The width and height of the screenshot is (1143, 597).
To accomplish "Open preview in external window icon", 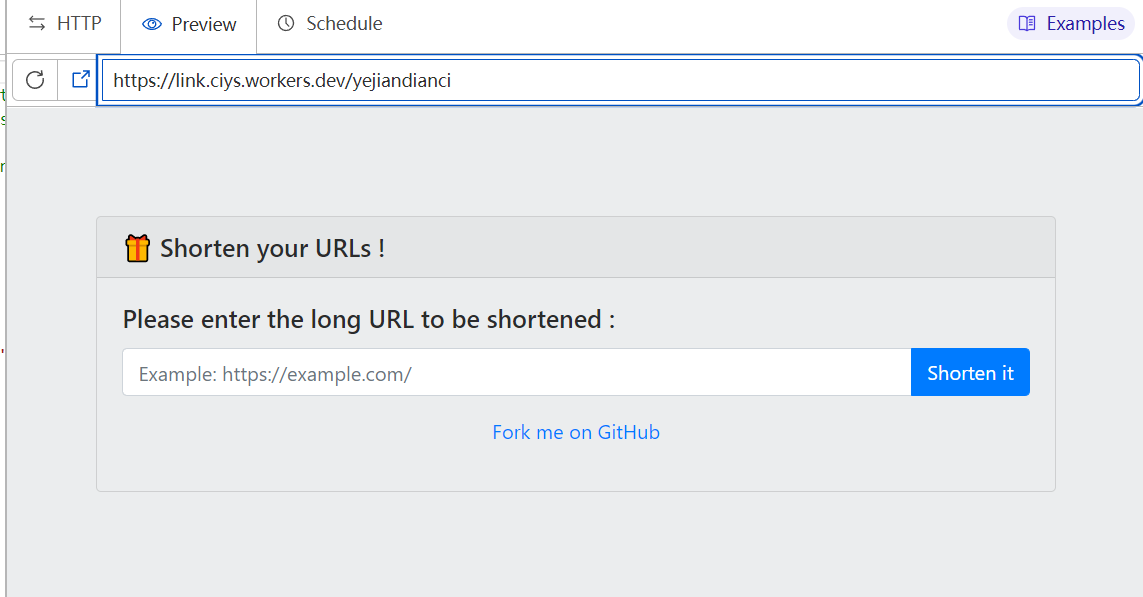I will 80,80.
